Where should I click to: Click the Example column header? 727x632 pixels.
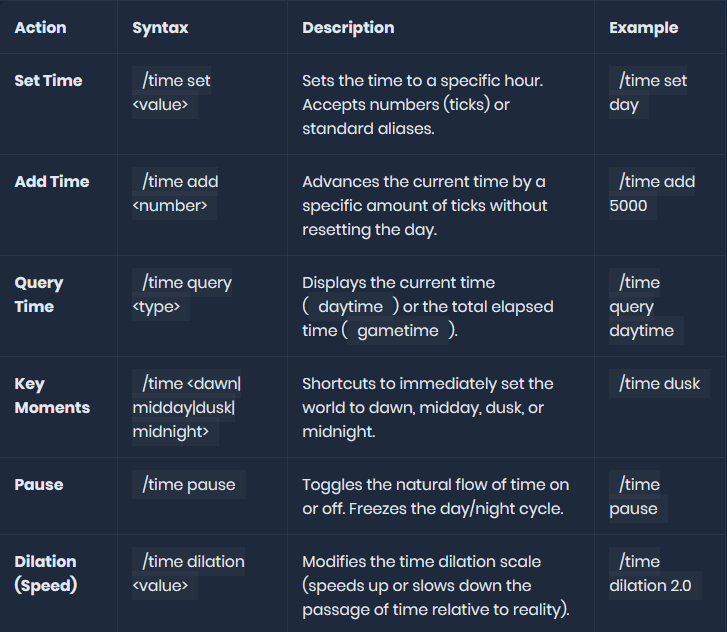click(643, 28)
